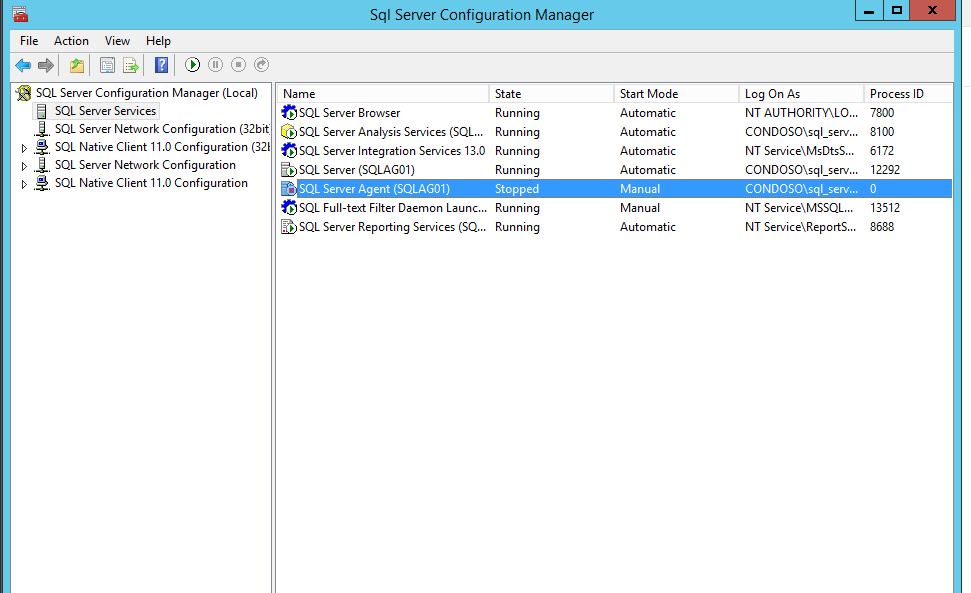The height and width of the screenshot is (593, 971).
Task: Expand the SQL Native Client 11.0 Configuration node
Action: click(x=24, y=184)
